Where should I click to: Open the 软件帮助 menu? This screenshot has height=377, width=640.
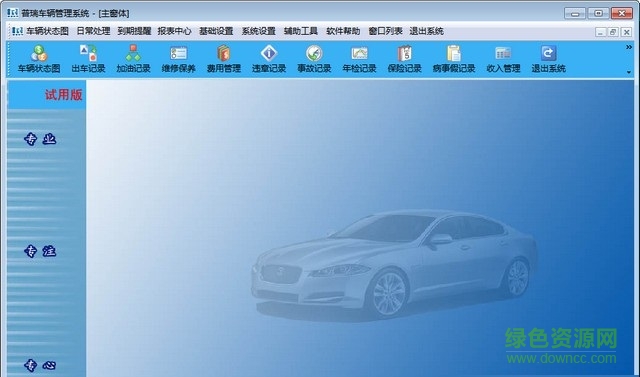(343, 31)
